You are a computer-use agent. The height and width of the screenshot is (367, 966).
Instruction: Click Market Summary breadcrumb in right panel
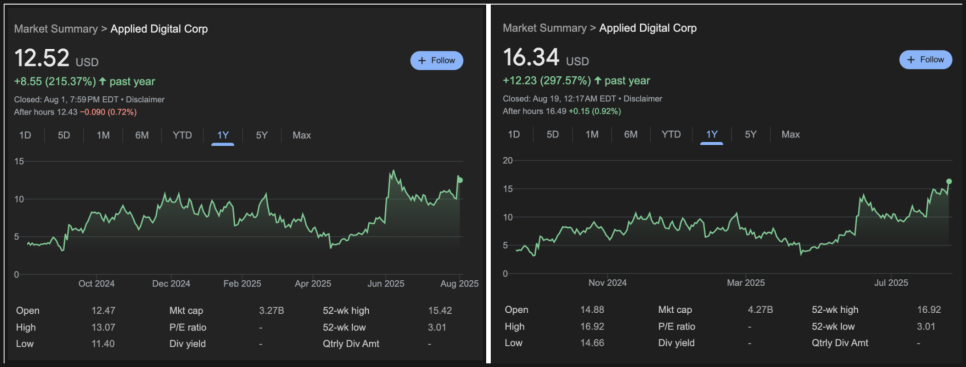click(x=544, y=28)
